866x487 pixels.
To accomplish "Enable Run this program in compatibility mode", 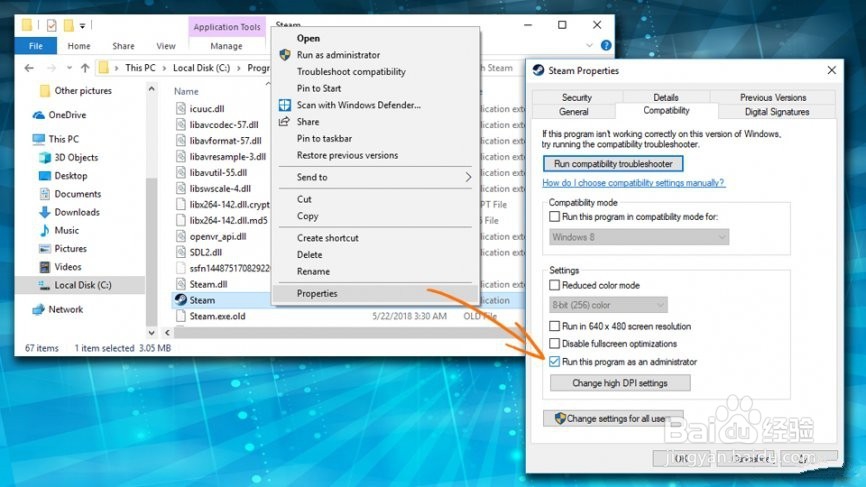I will pos(555,216).
